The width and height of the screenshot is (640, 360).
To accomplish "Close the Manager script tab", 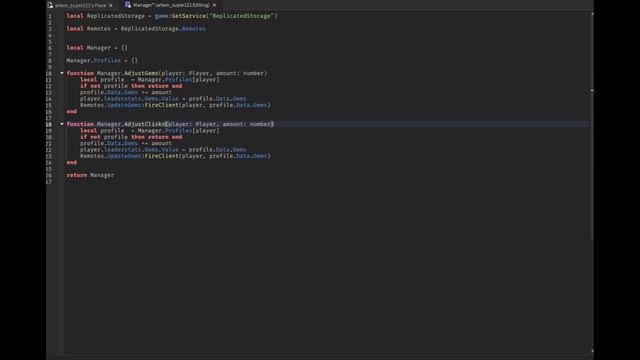I will 214,5.
